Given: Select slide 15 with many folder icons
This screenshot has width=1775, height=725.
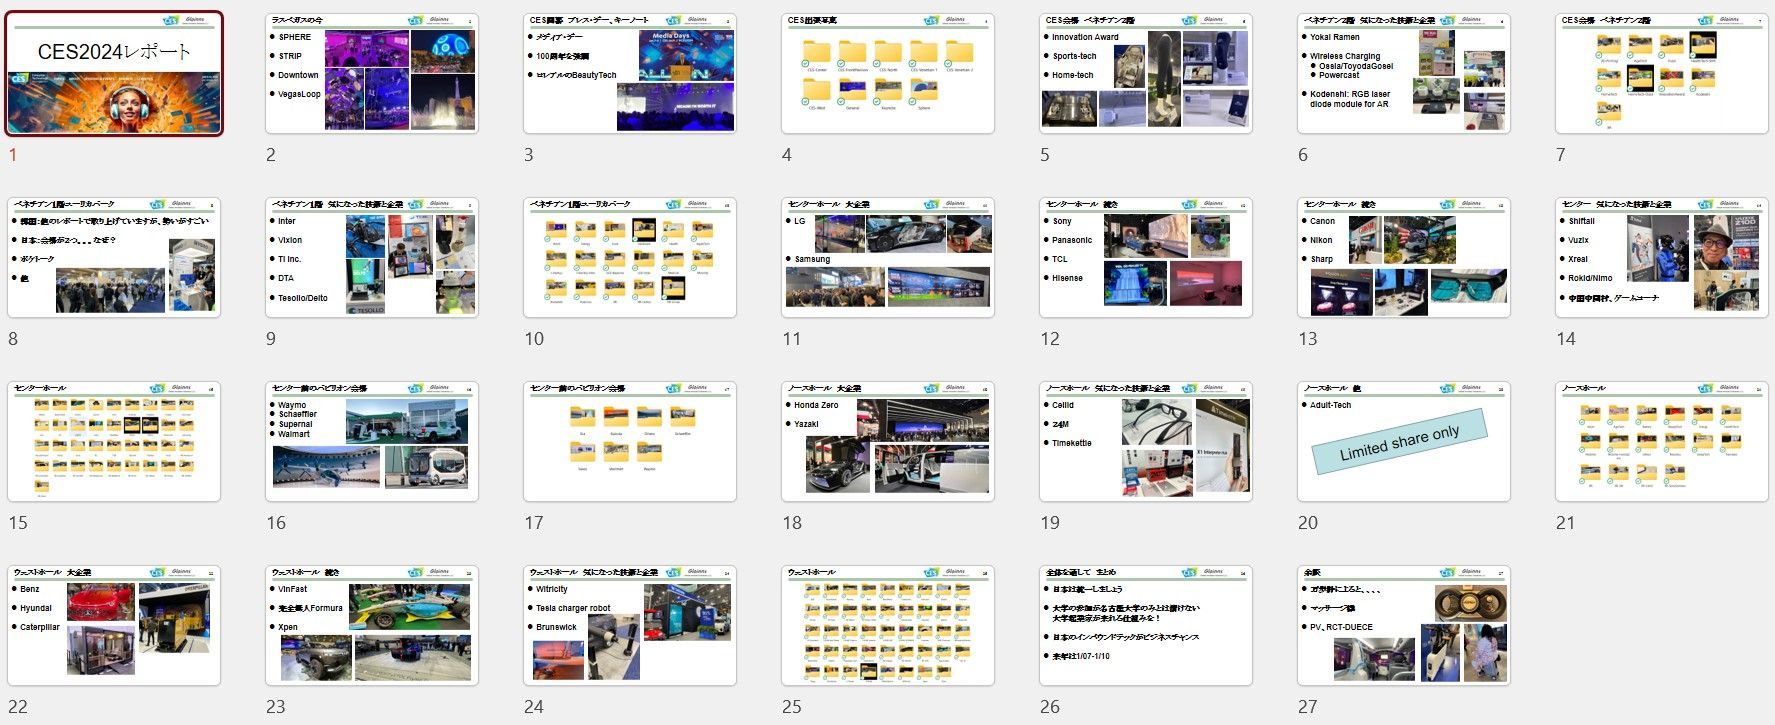Looking at the screenshot, I should (x=114, y=442).
